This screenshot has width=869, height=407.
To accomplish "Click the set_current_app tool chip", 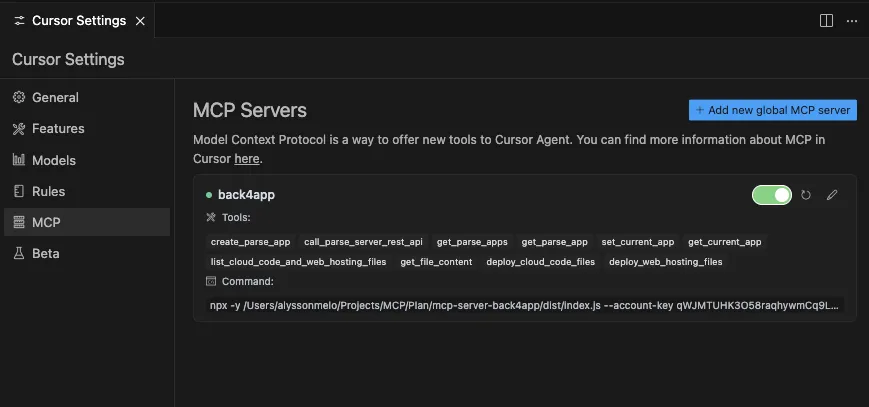I will tap(638, 242).
